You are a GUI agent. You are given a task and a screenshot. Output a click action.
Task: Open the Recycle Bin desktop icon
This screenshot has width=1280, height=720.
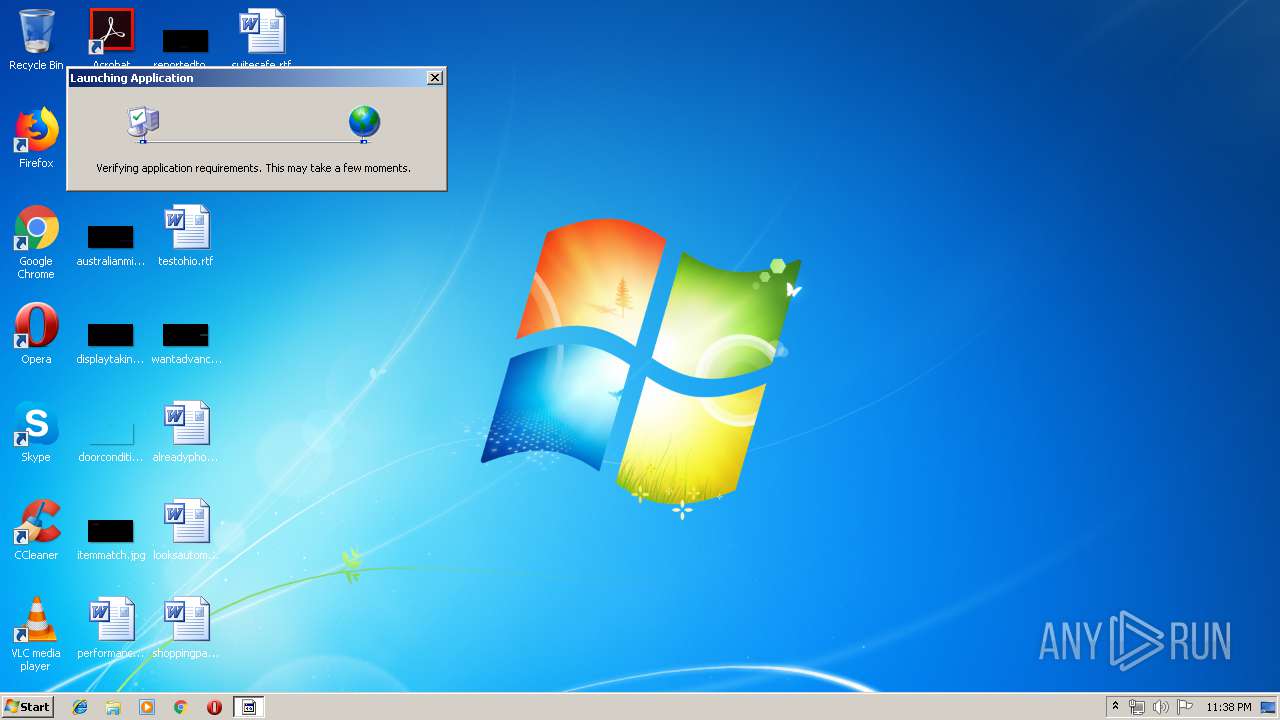(x=36, y=40)
